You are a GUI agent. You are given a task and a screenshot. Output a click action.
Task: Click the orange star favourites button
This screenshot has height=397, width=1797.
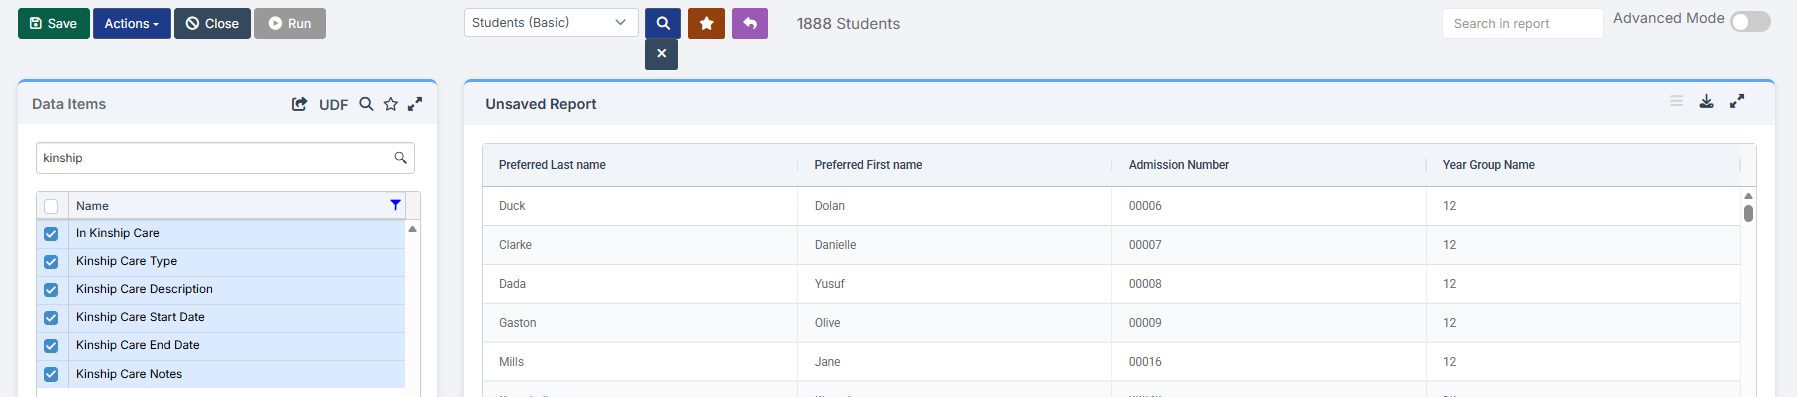pos(706,23)
